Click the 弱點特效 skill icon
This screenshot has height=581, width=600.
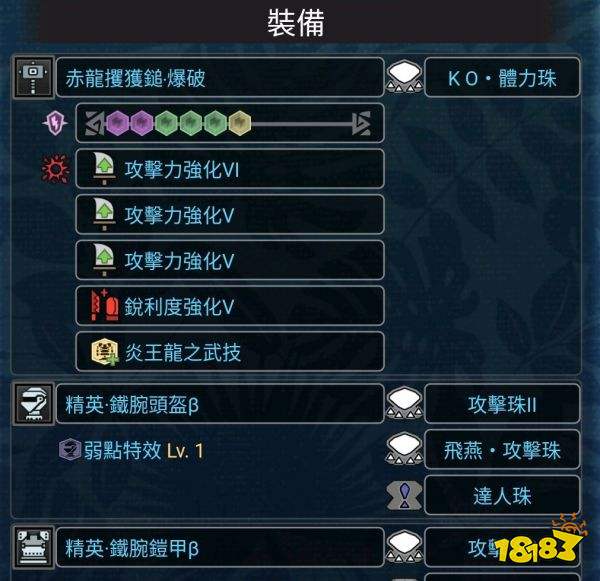70,449
